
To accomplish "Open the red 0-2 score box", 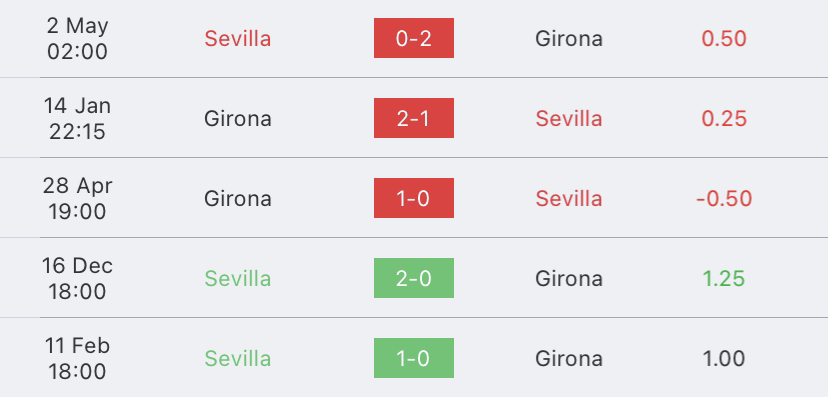I will [413, 38].
